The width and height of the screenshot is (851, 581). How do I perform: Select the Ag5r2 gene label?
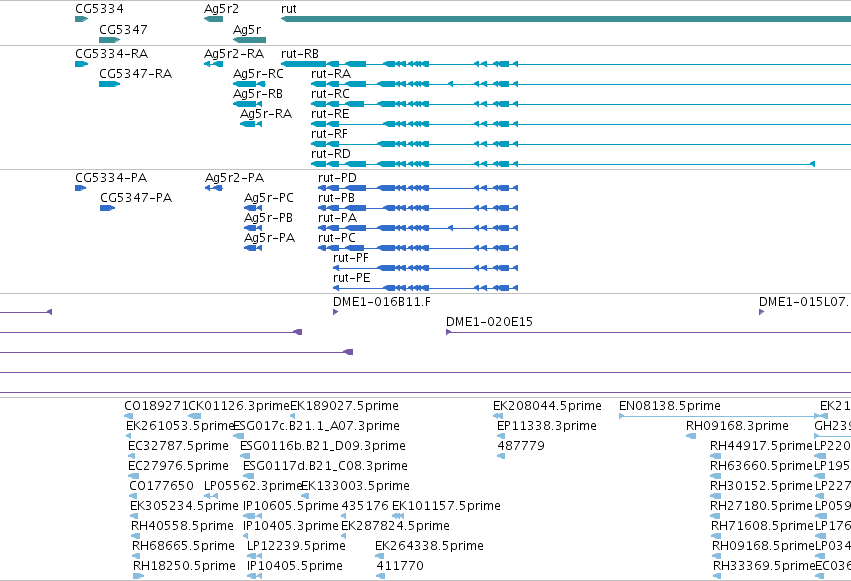point(221,9)
